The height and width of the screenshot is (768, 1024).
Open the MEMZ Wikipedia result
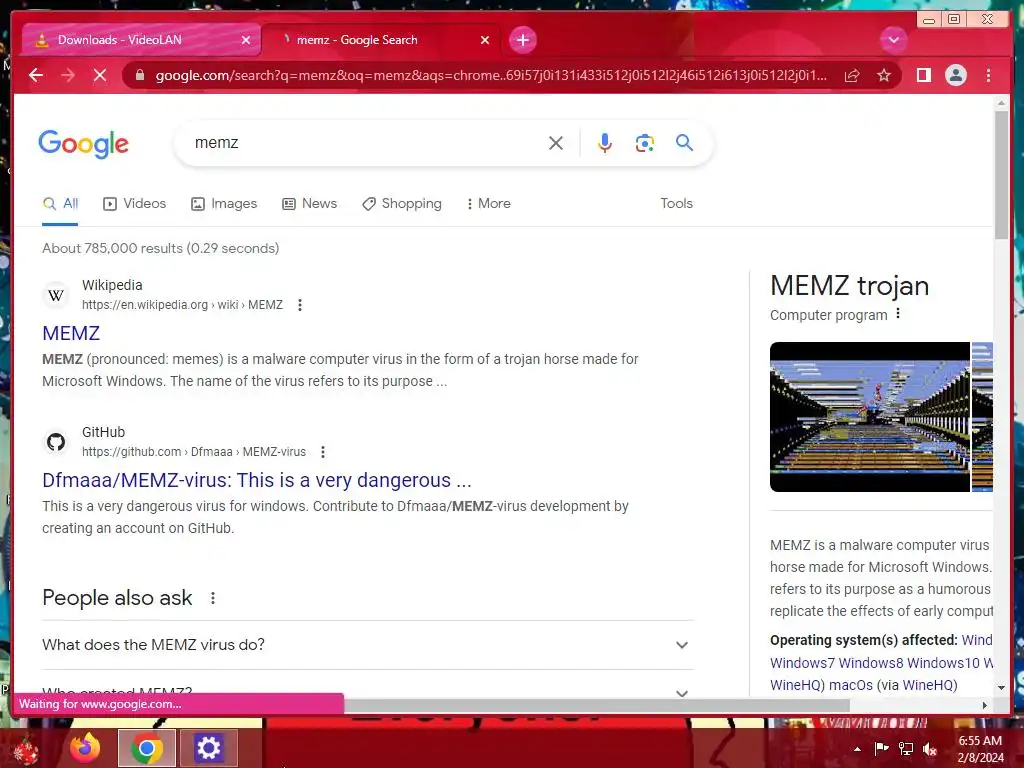coord(71,333)
